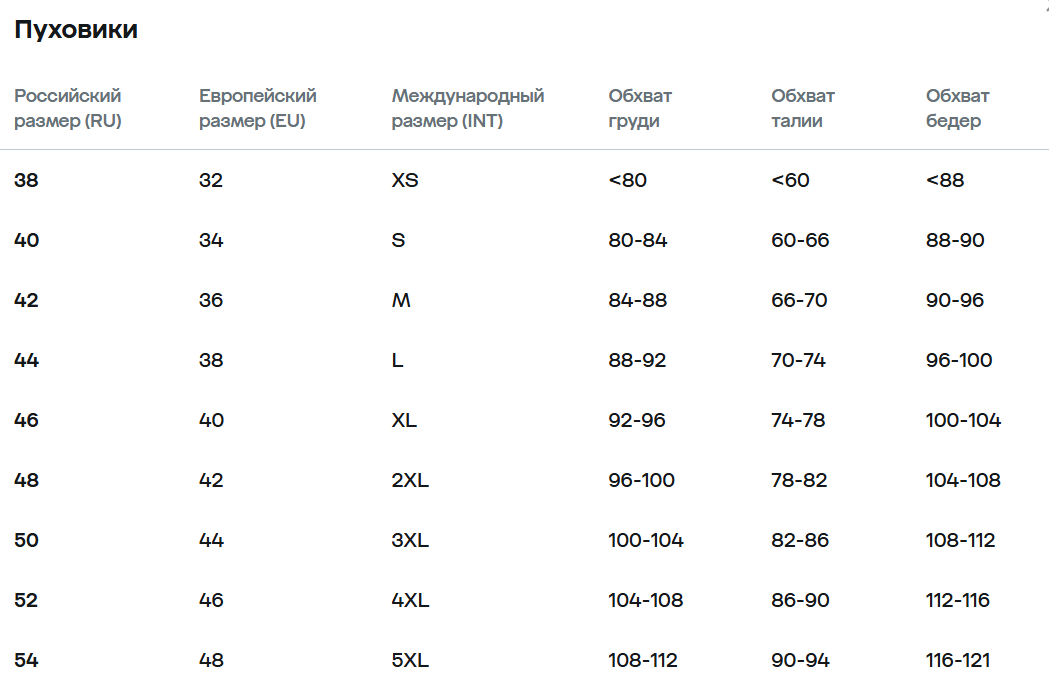Click the "Обхват талии" column header
1049x699 pixels.
pyautogui.click(x=802, y=109)
